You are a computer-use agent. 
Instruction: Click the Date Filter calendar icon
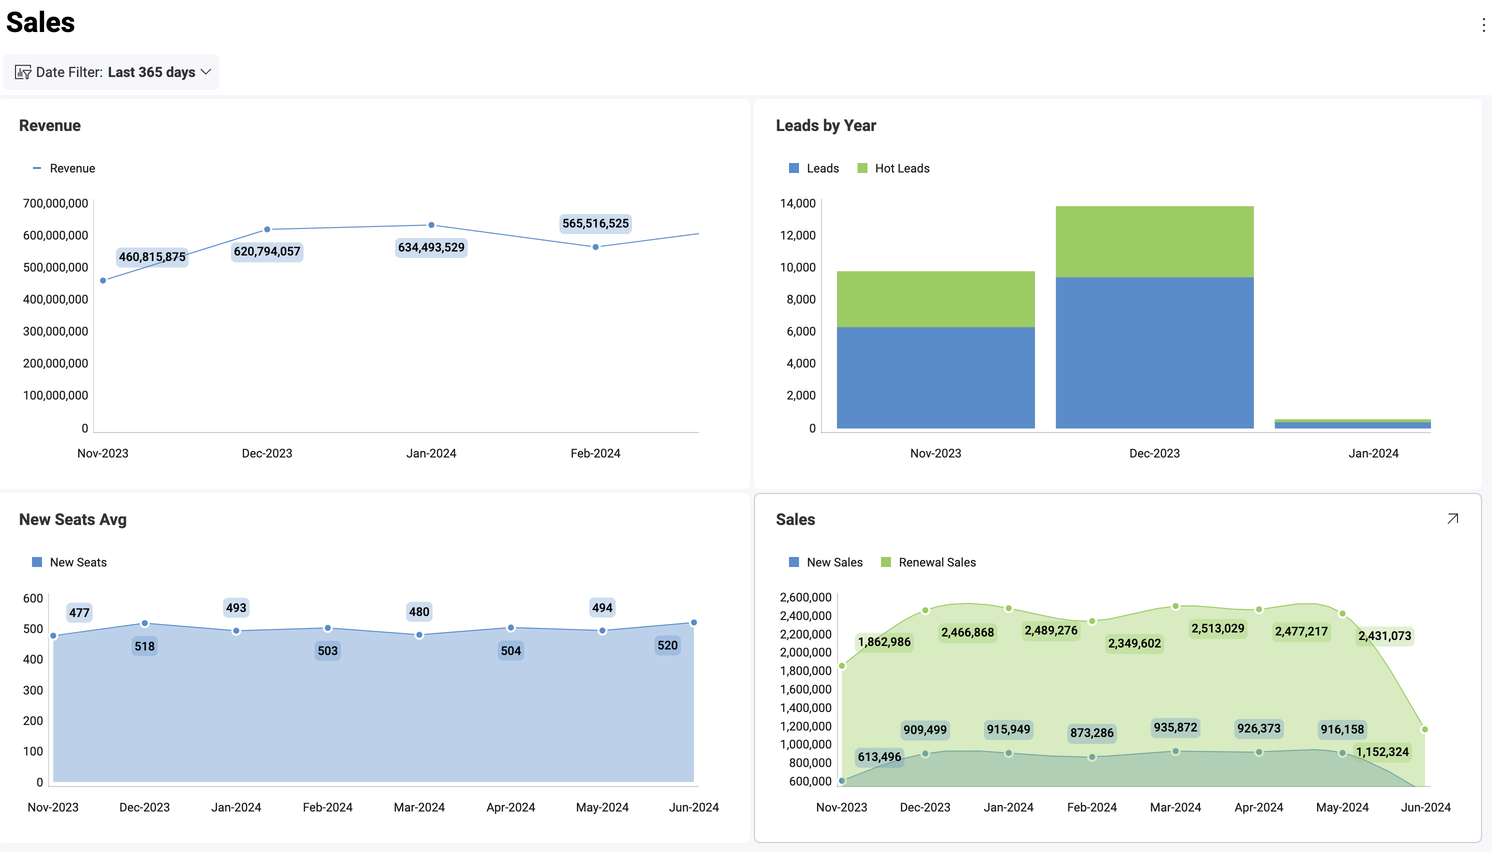pyautogui.click(x=23, y=72)
